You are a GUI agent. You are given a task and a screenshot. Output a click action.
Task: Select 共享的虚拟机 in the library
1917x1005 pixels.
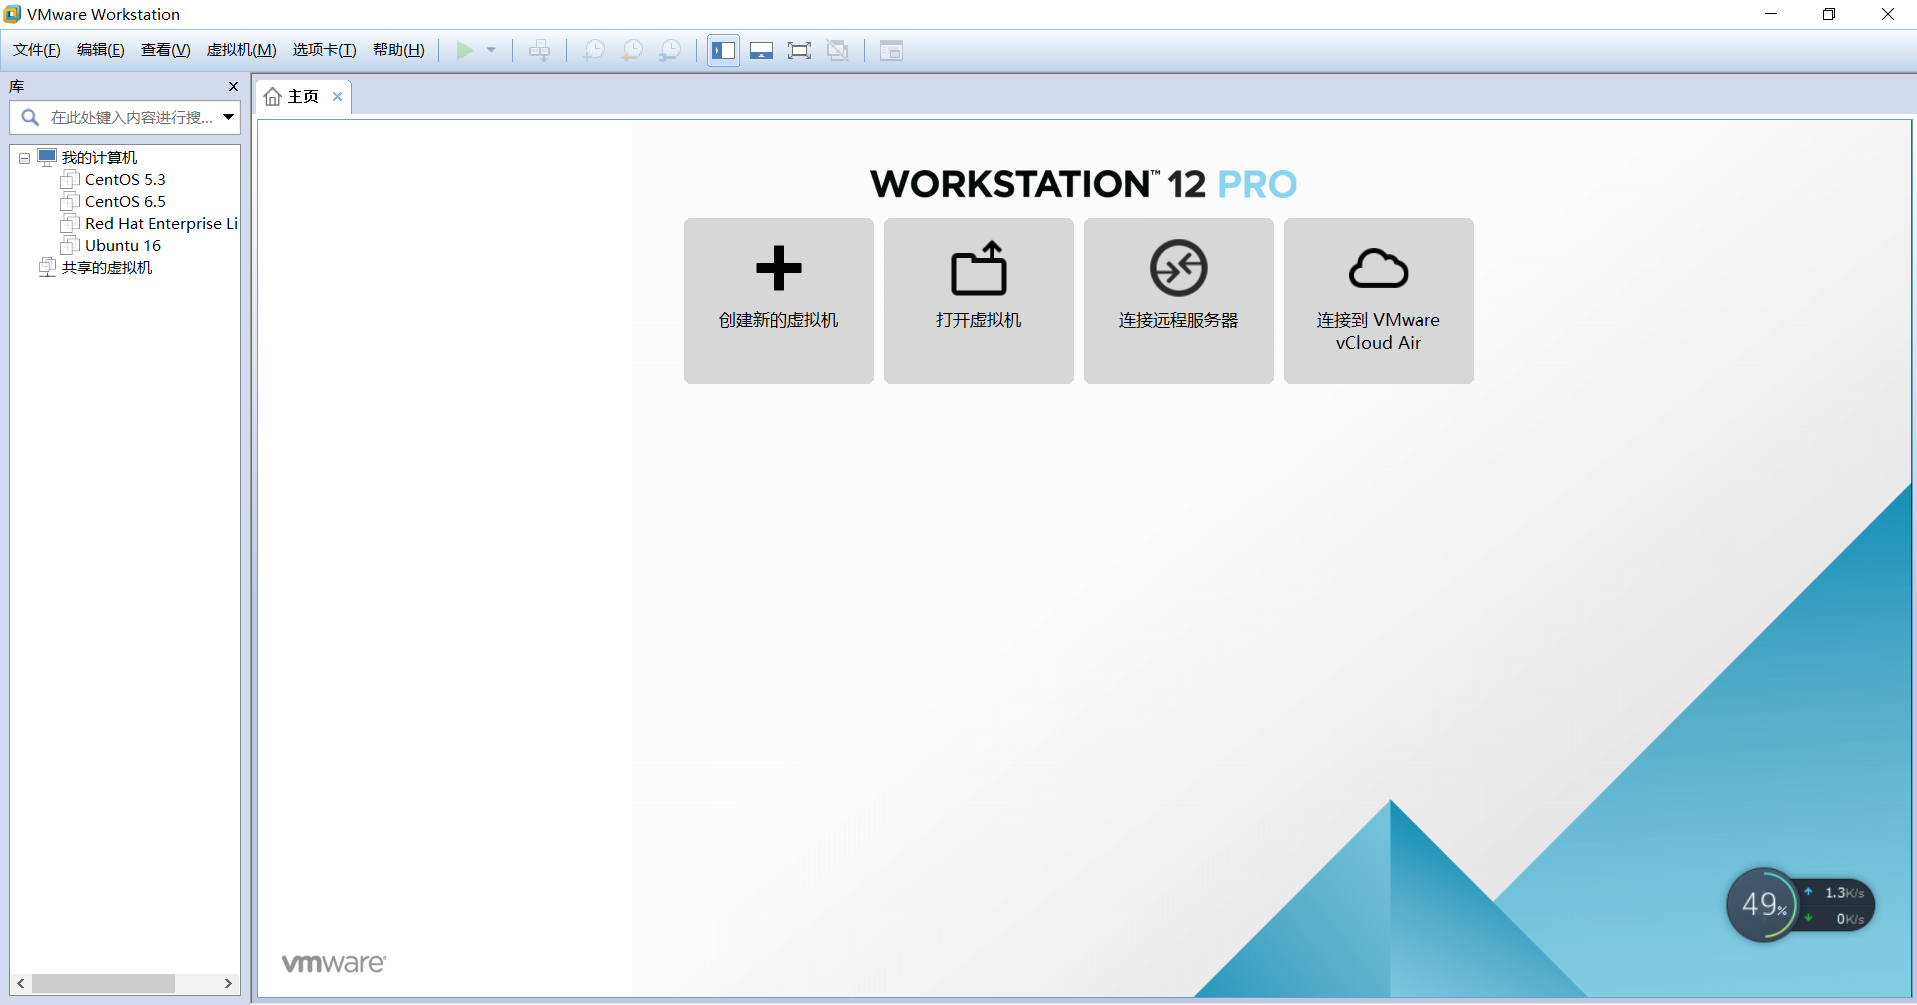click(x=107, y=267)
